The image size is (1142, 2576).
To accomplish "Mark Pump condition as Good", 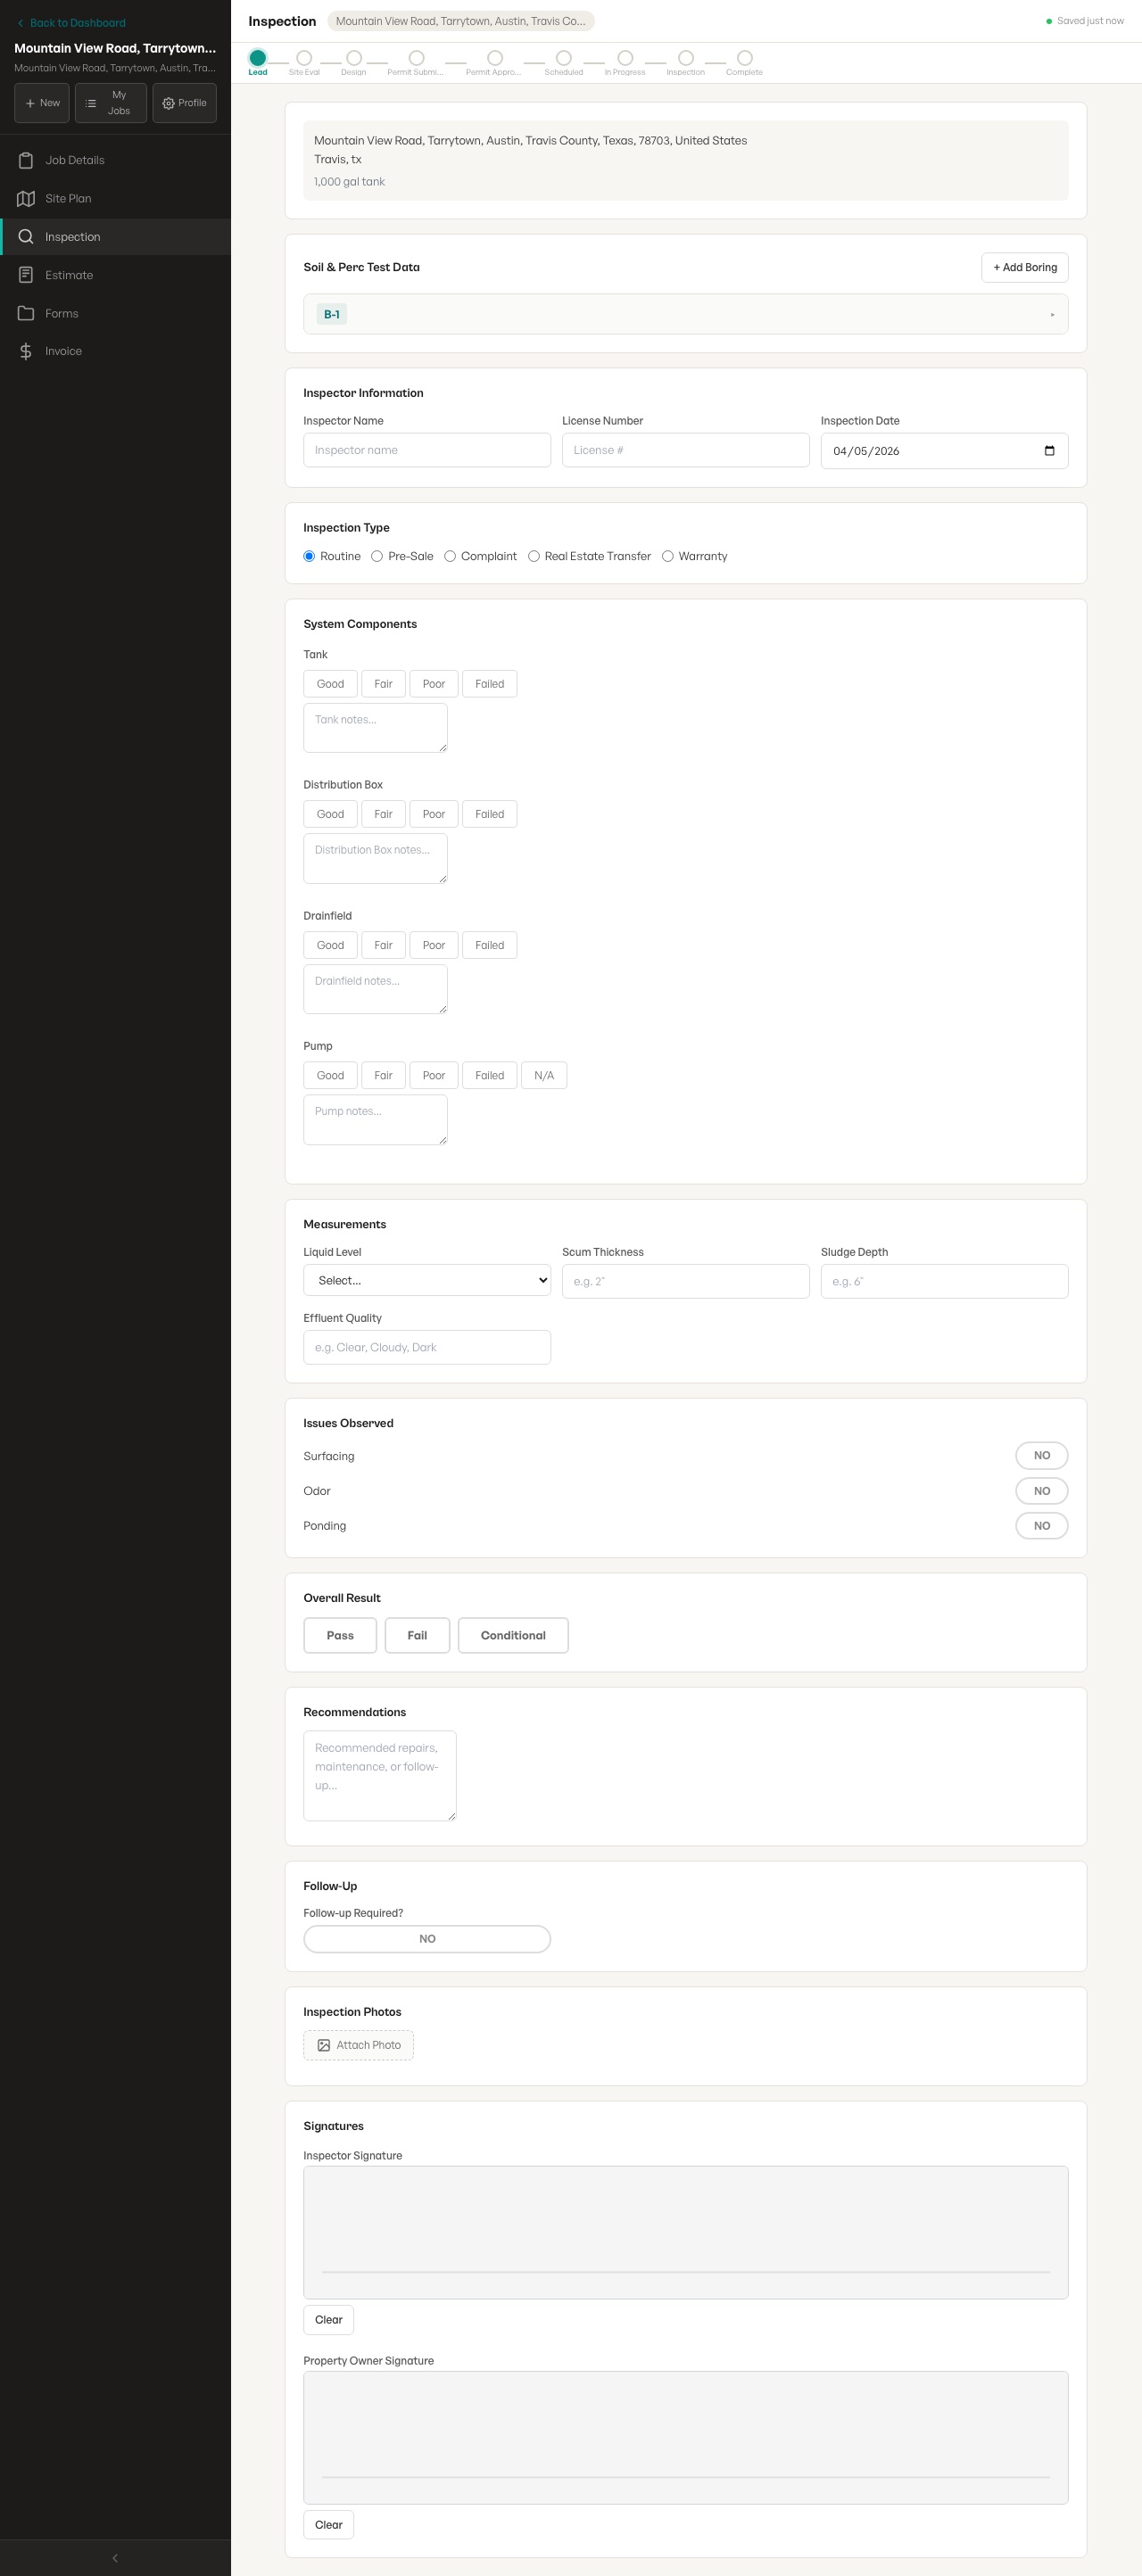I will (330, 1075).
